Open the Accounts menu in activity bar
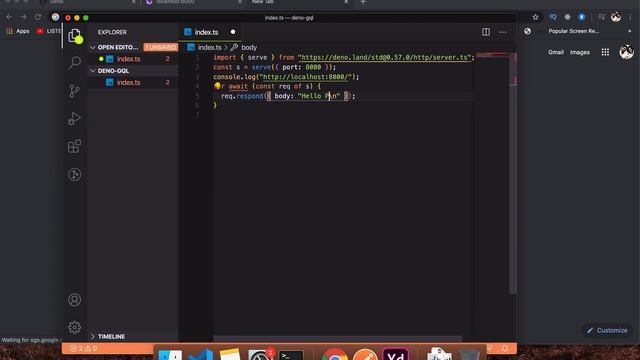This screenshot has width=640, height=360. click(75, 300)
